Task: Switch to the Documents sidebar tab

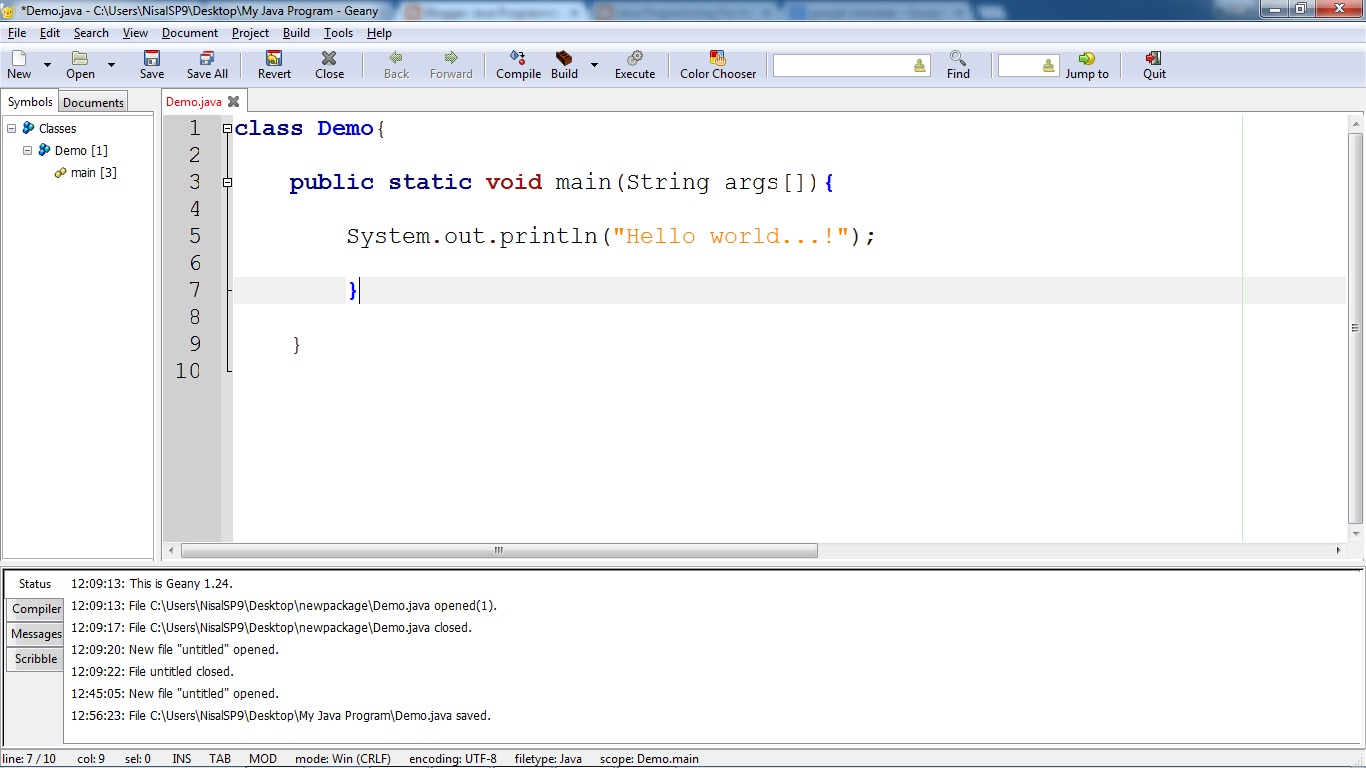Action: pos(93,102)
